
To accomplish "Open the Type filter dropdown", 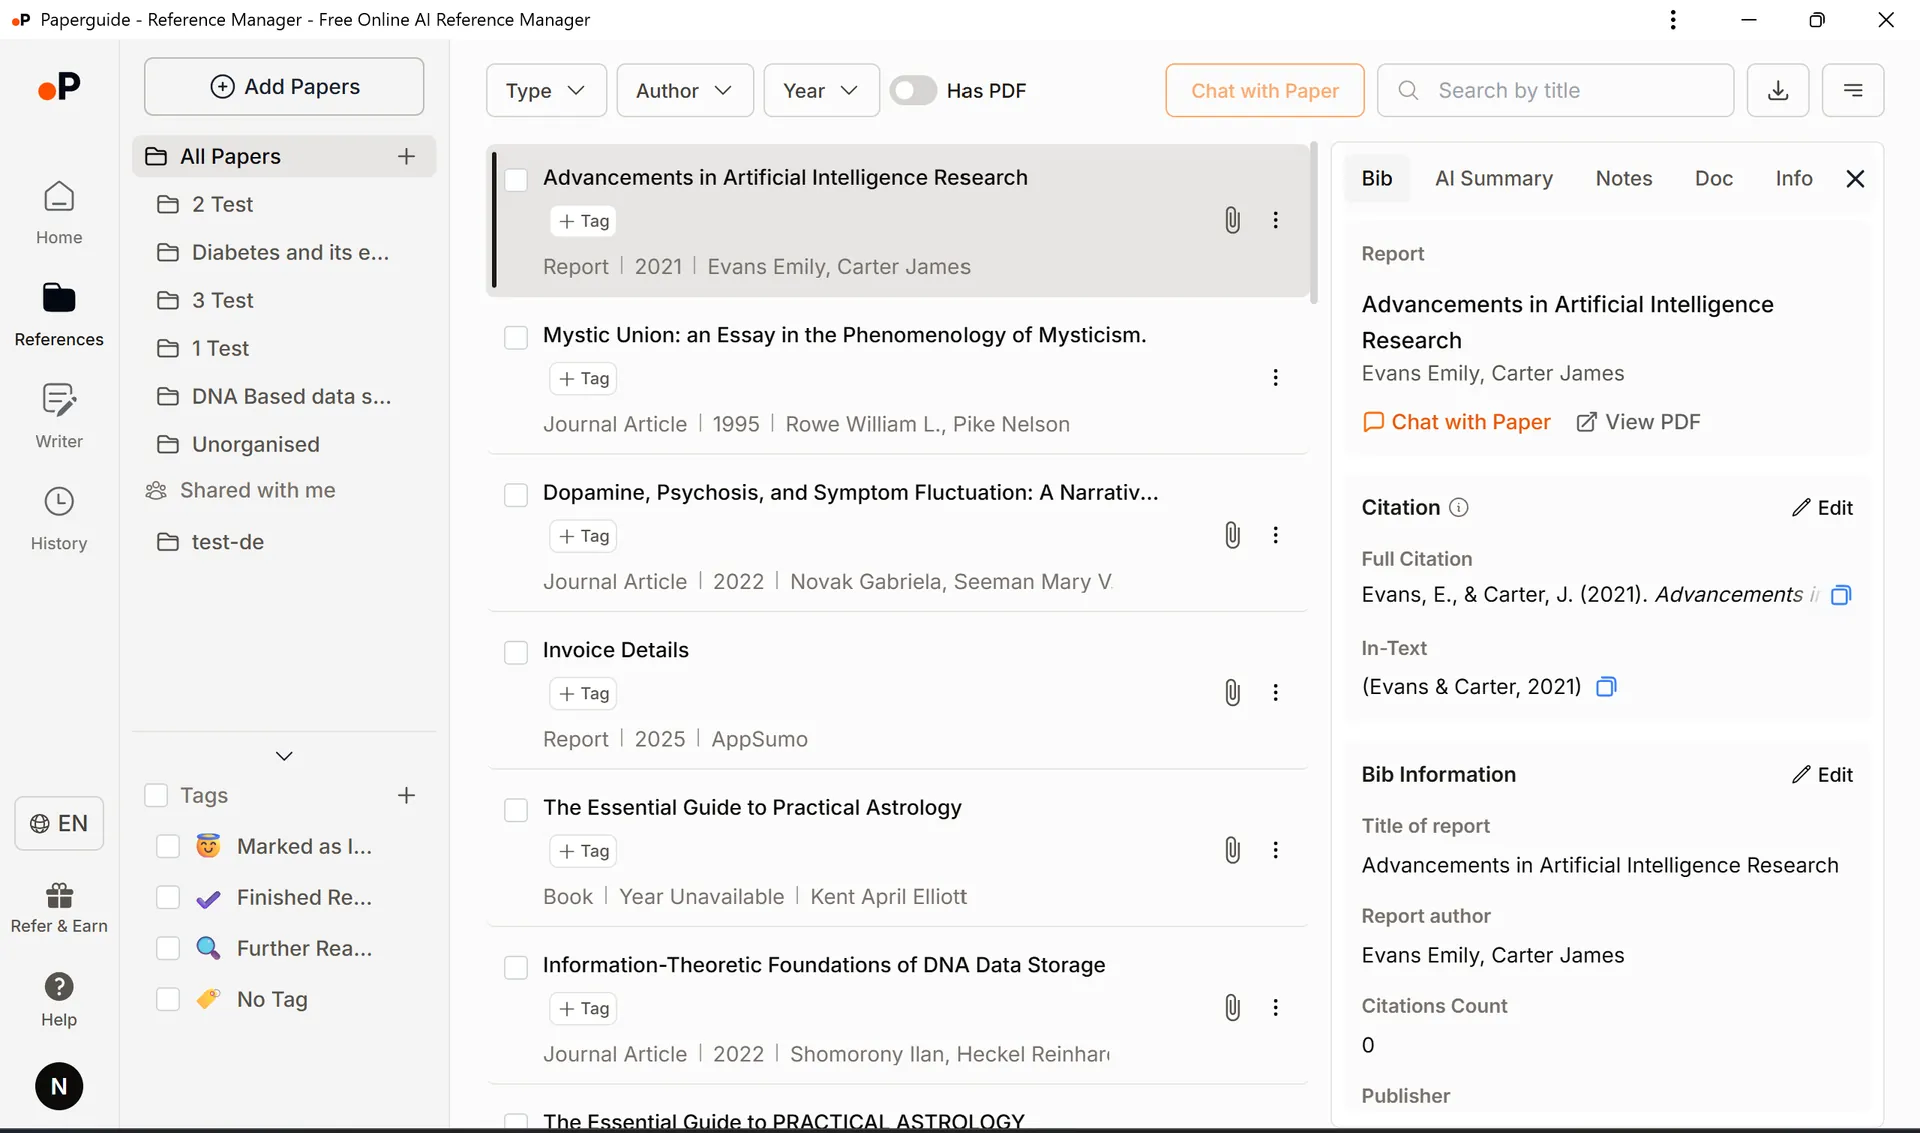I will (546, 90).
